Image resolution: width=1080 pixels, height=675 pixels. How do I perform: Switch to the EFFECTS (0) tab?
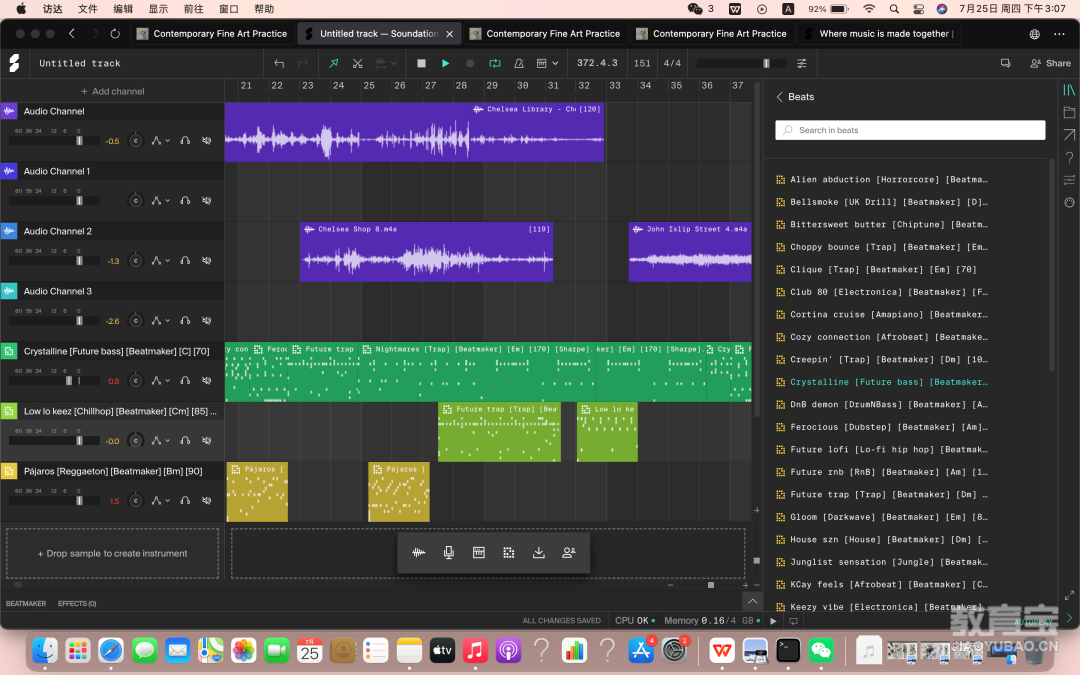77,603
